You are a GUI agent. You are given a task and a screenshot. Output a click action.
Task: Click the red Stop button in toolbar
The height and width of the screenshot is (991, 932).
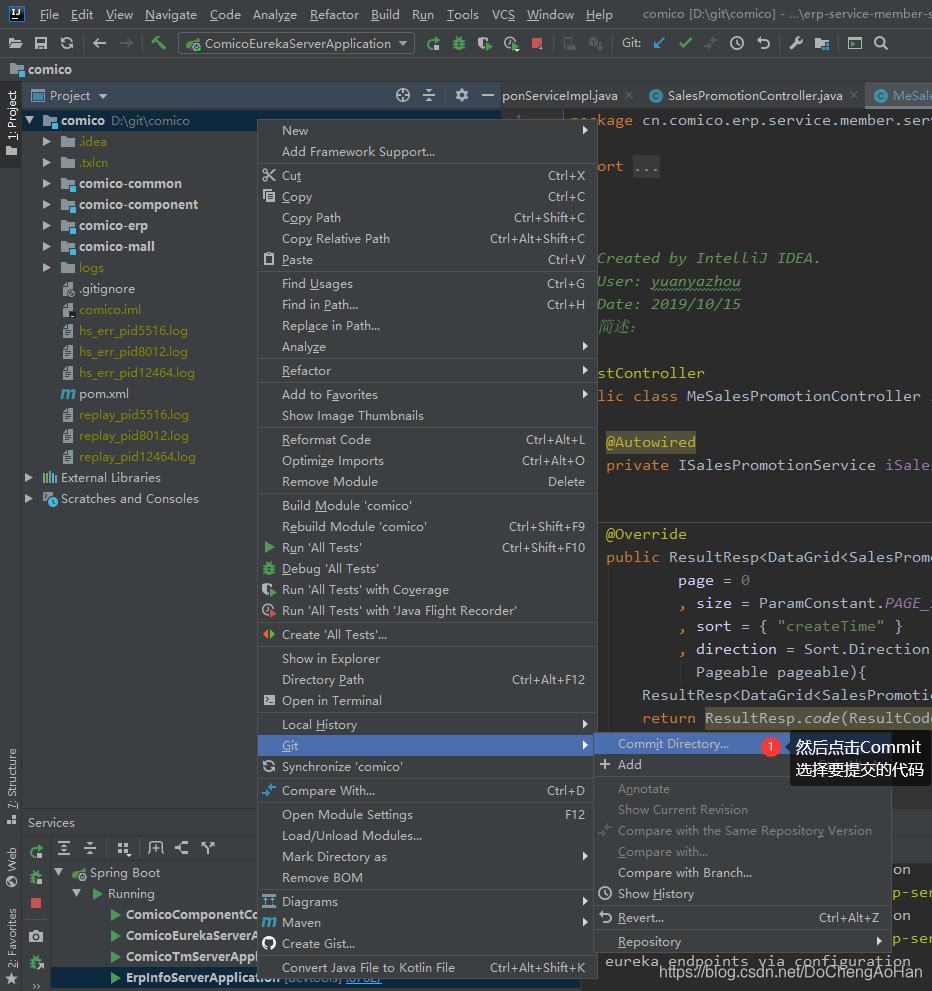tap(537, 44)
